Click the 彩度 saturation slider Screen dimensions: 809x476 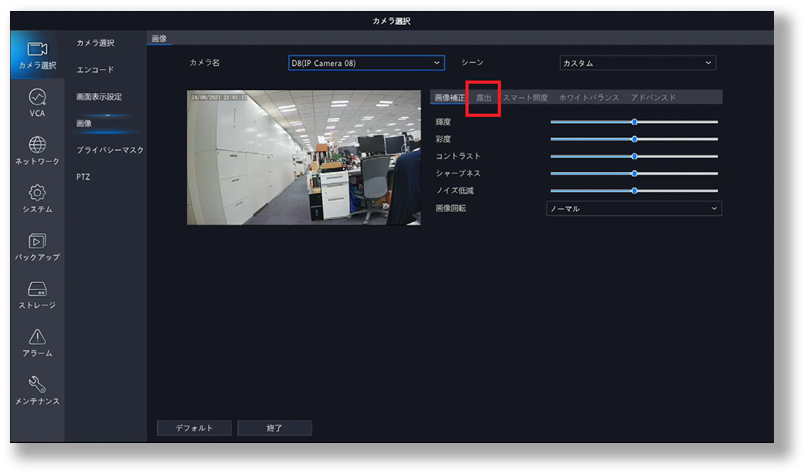click(x=634, y=139)
